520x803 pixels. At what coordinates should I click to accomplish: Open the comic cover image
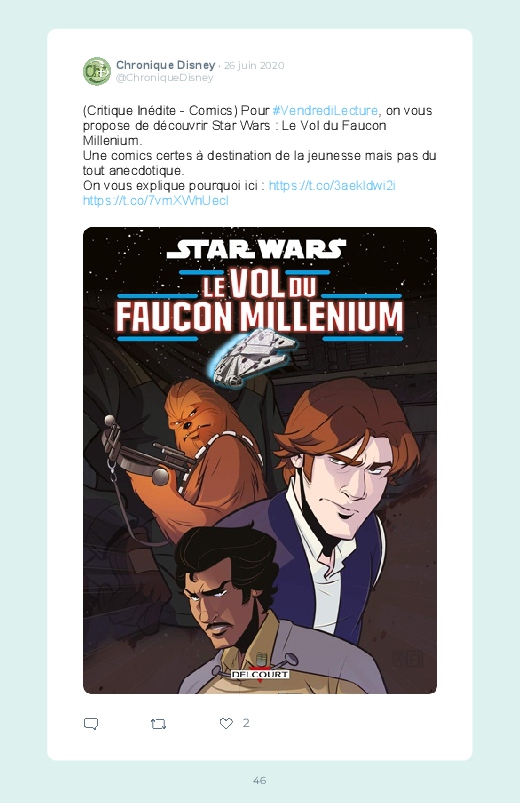click(260, 460)
